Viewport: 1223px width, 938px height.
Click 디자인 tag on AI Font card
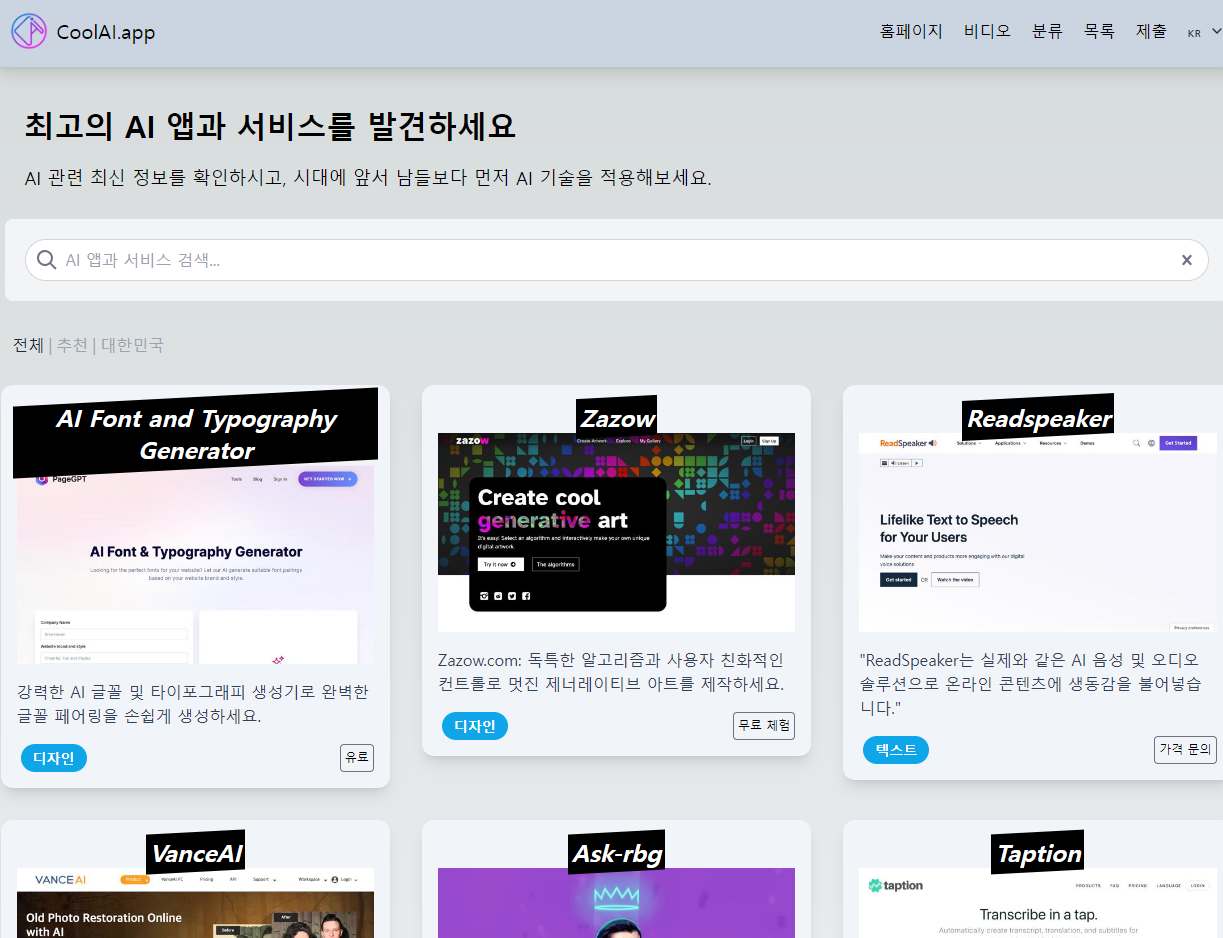tap(54, 758)
